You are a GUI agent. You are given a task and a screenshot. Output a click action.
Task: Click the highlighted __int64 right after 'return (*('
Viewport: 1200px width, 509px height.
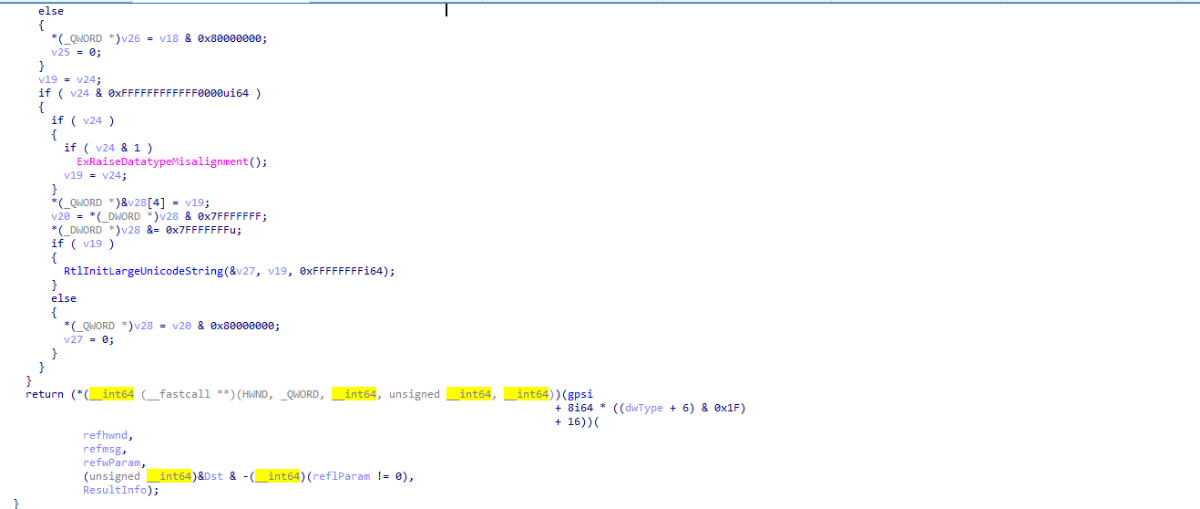click(x=111, y=394)
